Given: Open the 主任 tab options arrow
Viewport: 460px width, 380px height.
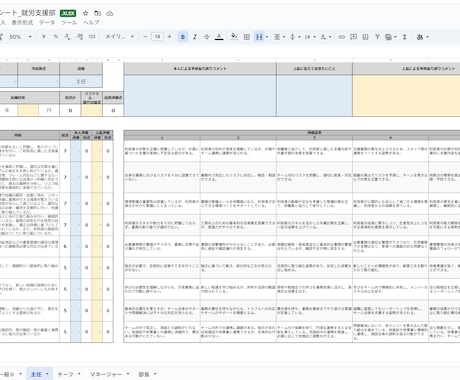Looking at the screenshot, I should tap(47, 374).
